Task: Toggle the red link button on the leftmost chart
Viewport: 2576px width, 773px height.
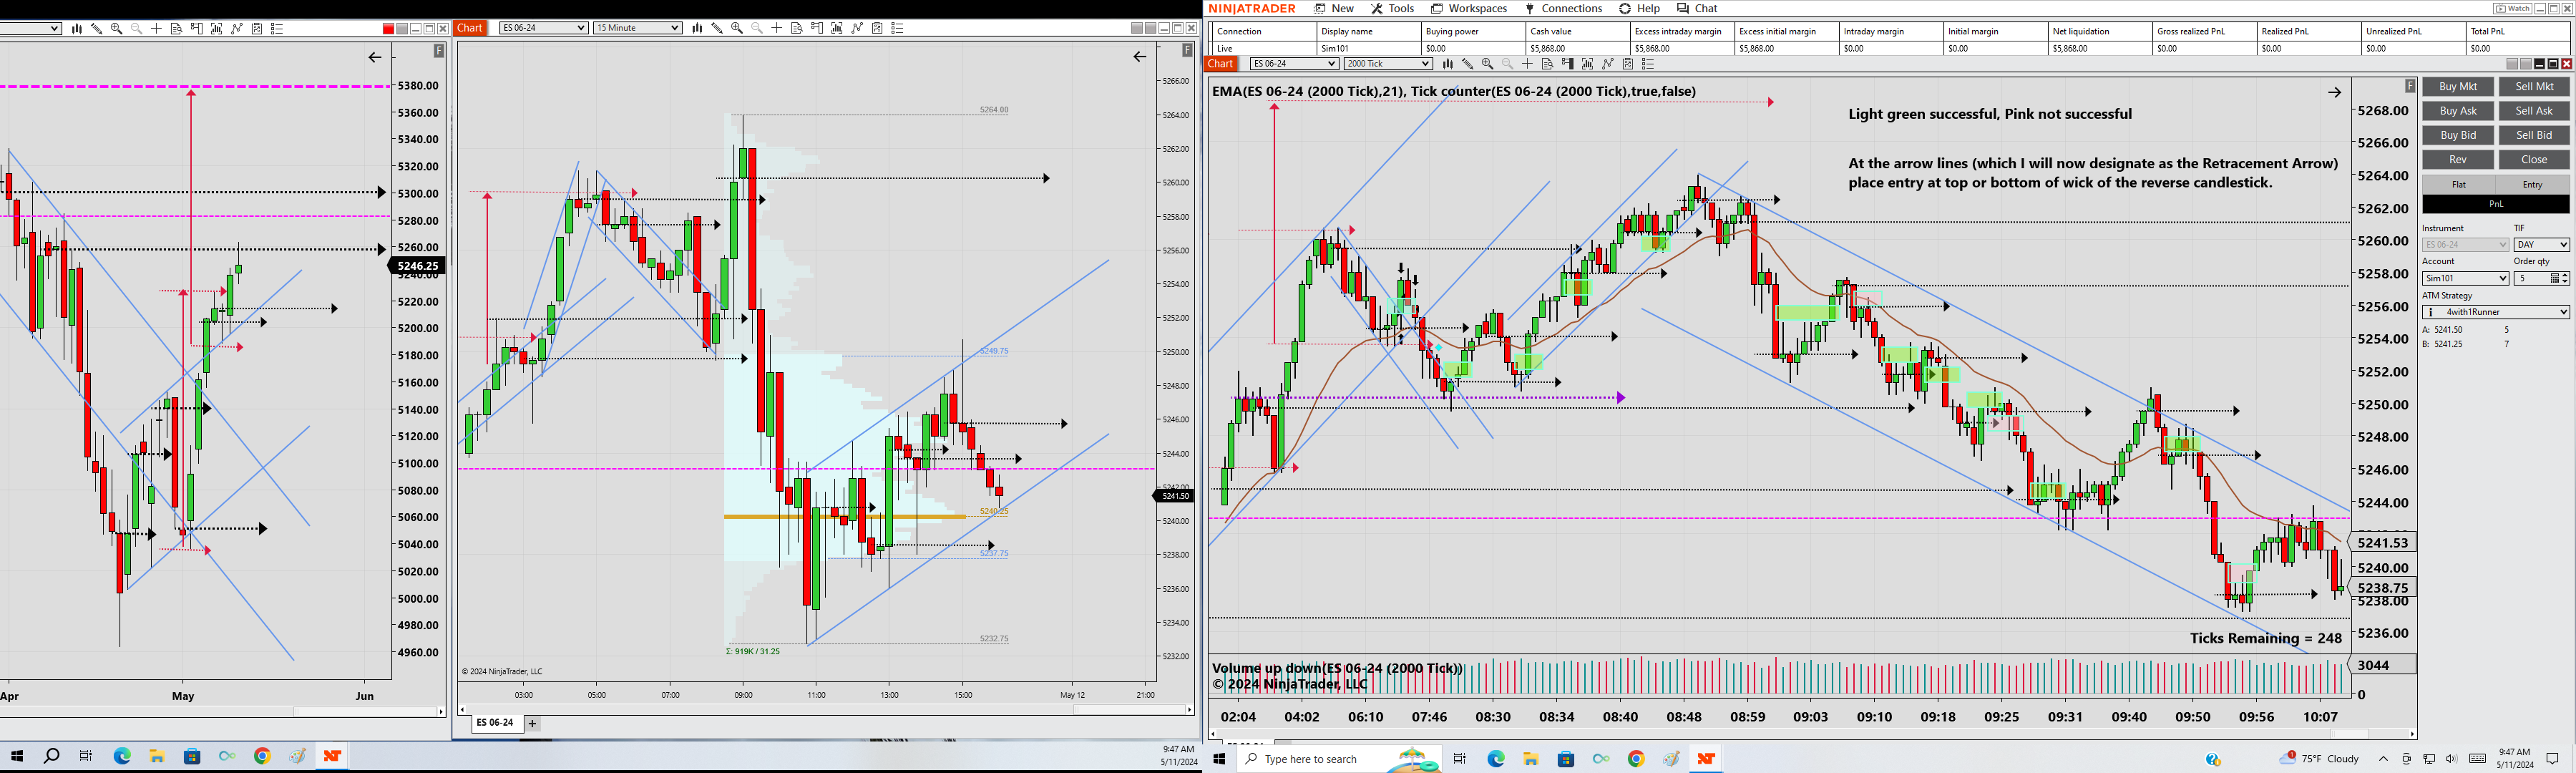Action: (389, 29)
